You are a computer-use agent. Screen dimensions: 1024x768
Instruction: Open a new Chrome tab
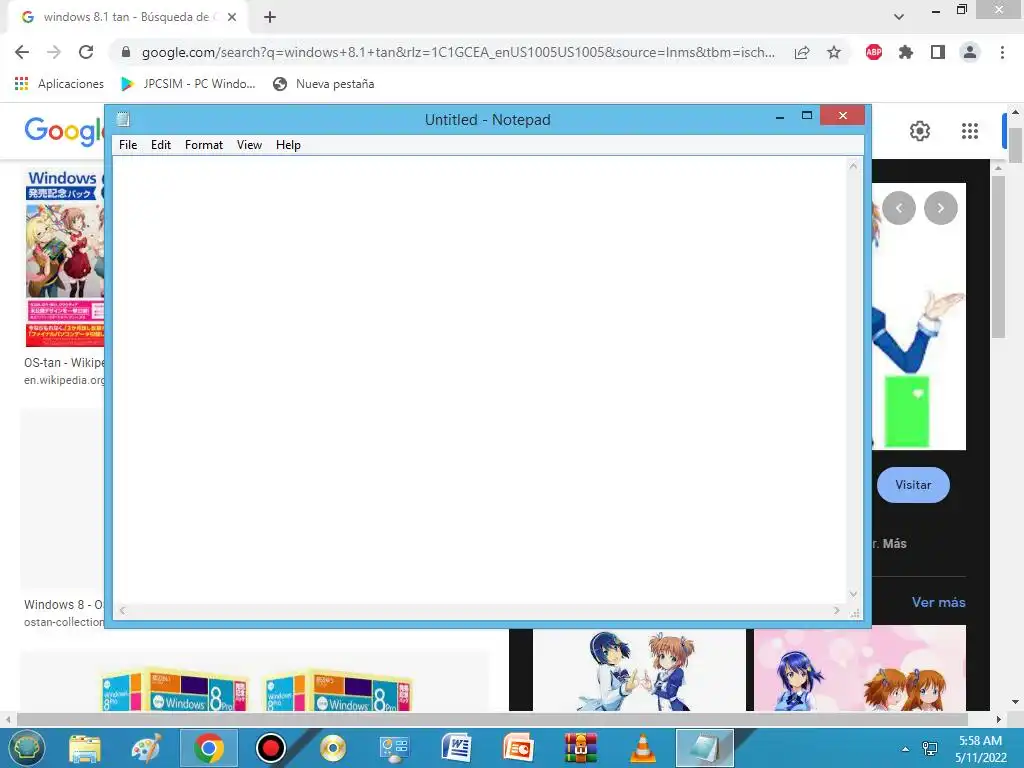point(270,17)
